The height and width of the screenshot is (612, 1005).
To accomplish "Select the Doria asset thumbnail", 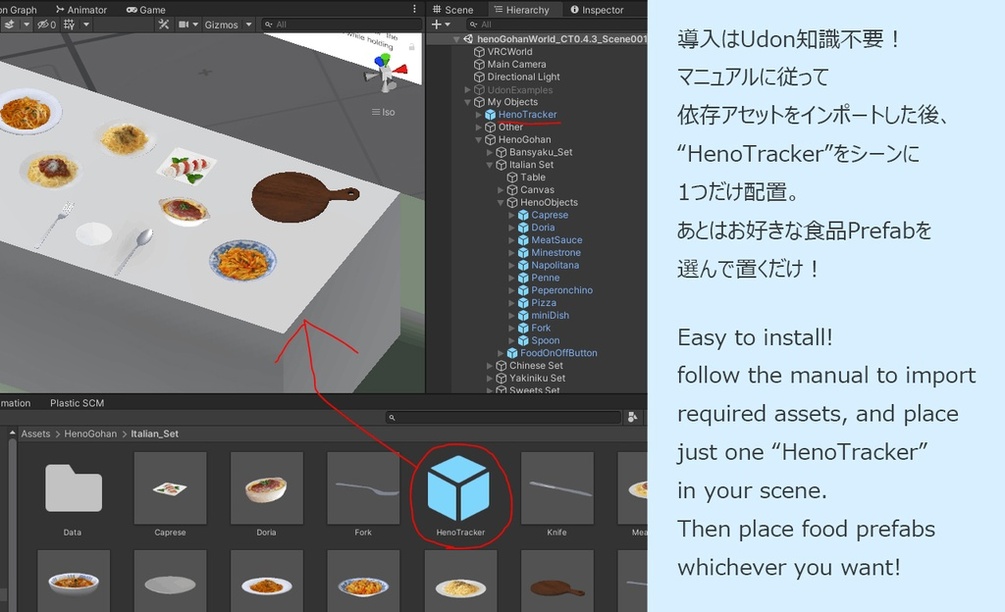I will (266, 488).
